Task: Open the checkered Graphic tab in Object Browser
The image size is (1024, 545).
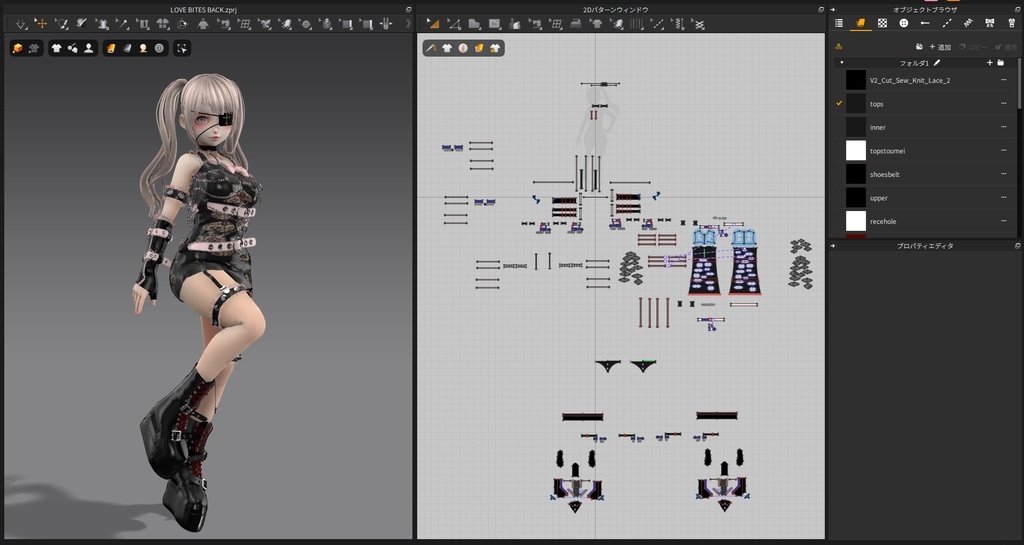Action: coord(882,23)
